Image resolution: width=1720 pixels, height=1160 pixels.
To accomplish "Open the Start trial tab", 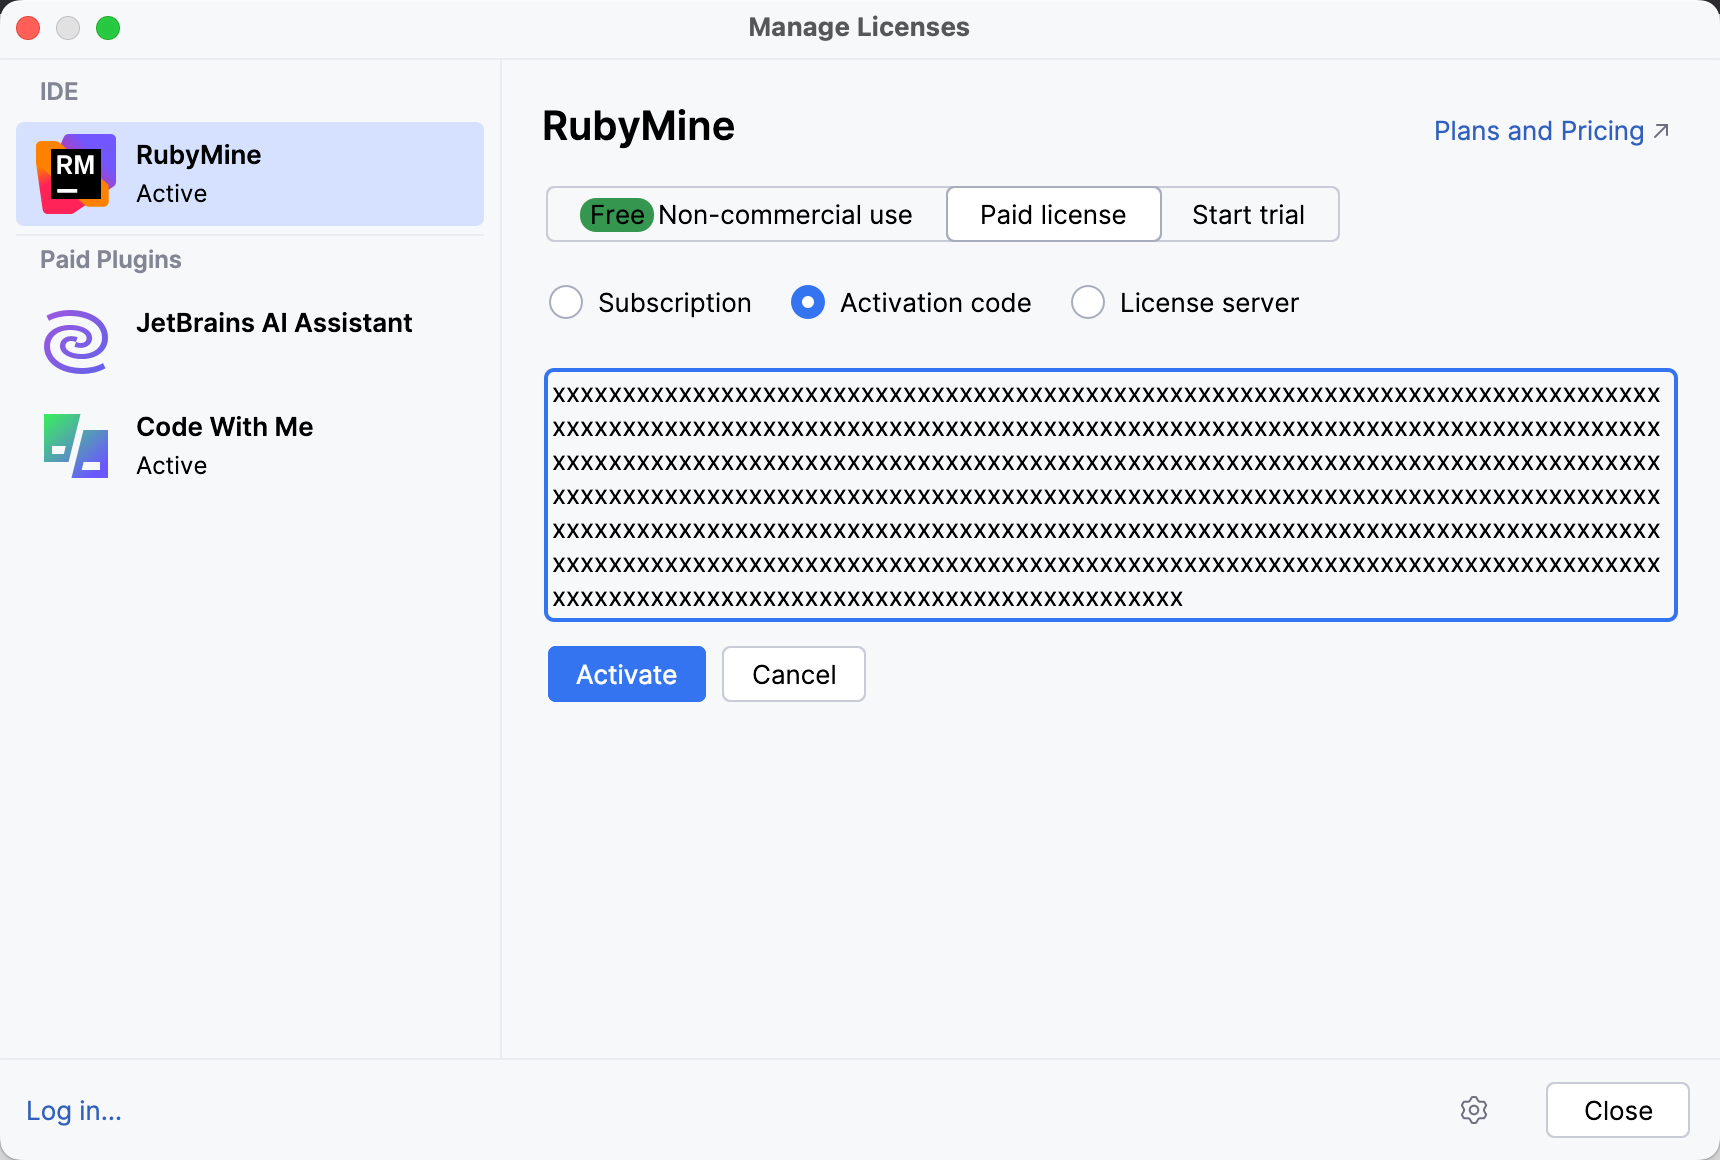I will (1249, 214).
